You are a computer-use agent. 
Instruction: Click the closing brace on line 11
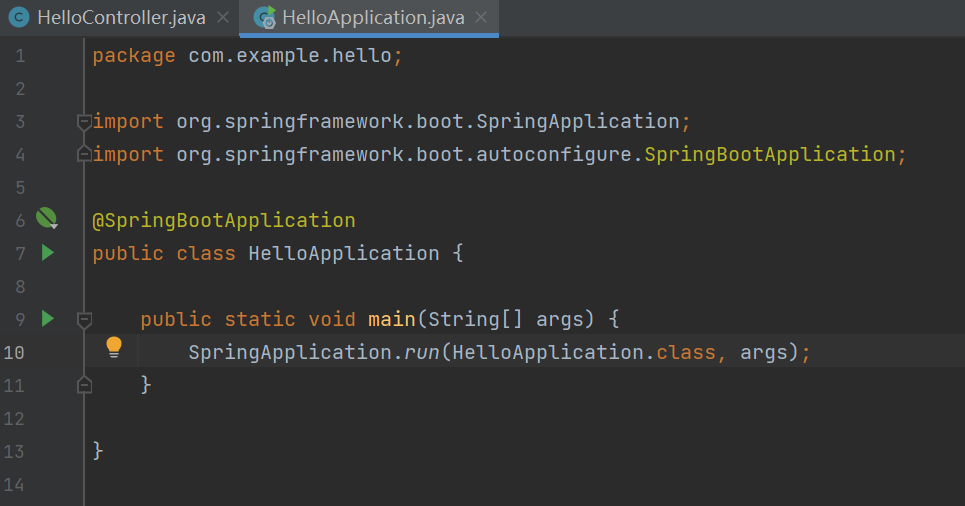pos(146,385)
